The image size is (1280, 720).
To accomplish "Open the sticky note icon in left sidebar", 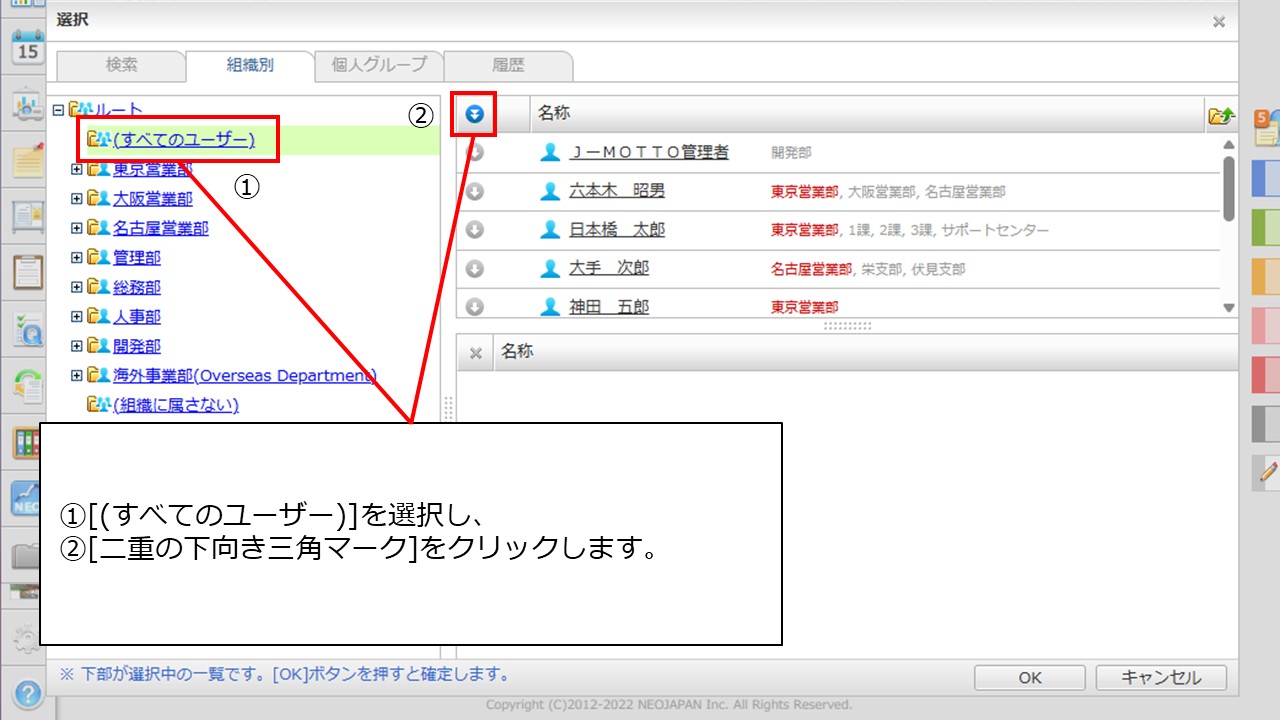I will 27,161.
